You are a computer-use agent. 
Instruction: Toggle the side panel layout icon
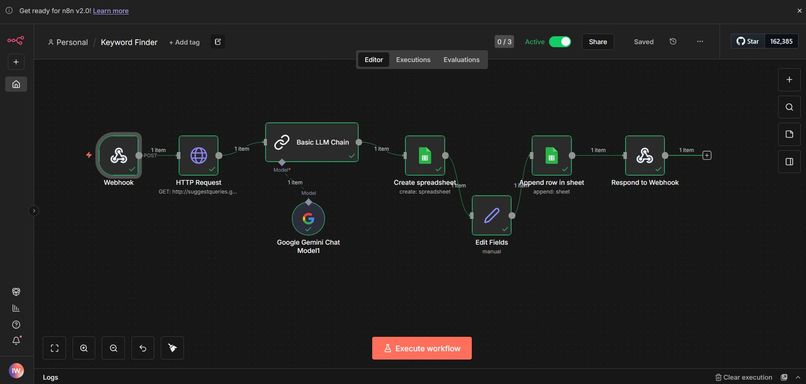[x=789, y=162]
